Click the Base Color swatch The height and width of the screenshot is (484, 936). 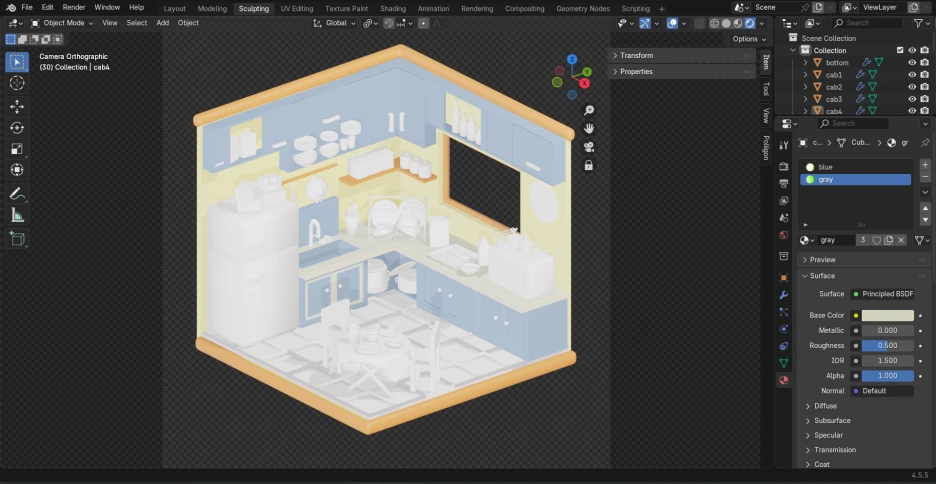tap(880, 315)
